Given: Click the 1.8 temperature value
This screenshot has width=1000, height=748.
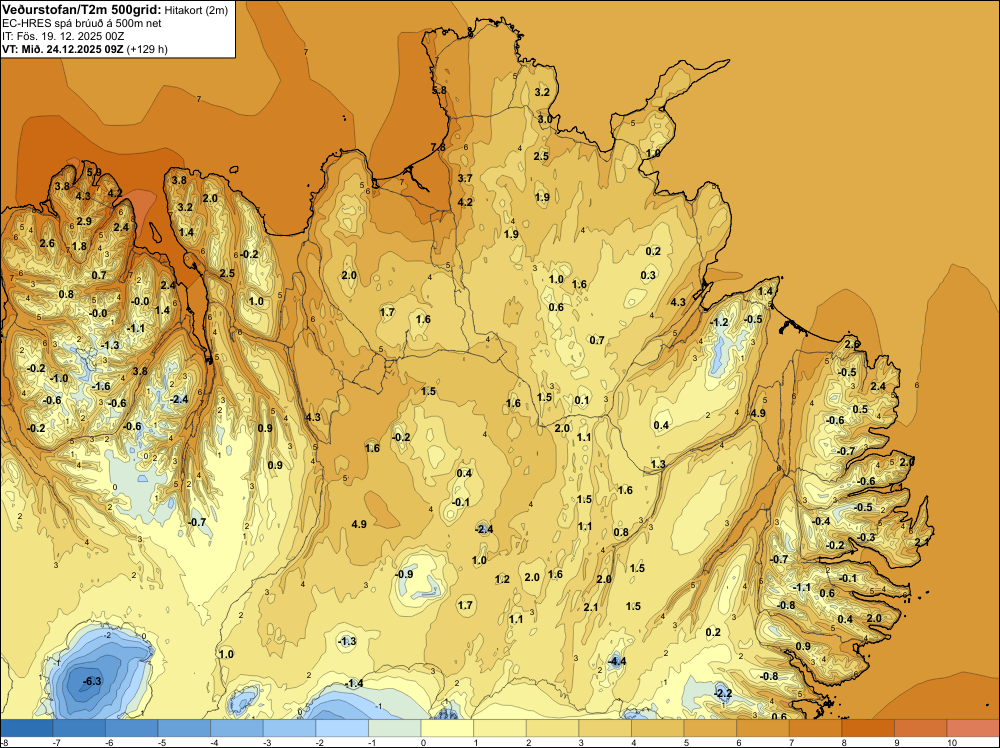Looking at the screenshot, I should pos(79,246).
